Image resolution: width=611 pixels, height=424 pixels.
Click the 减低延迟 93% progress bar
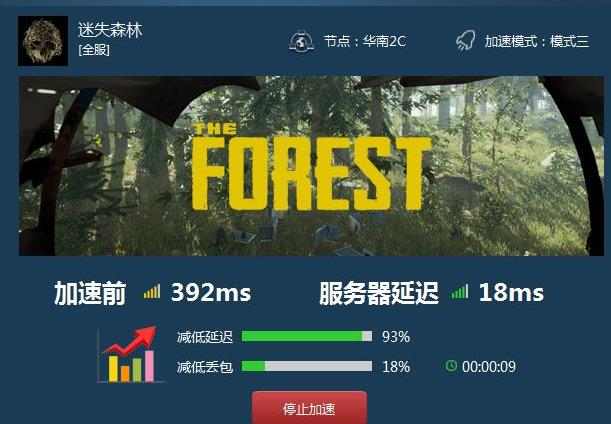click(307, 336)
